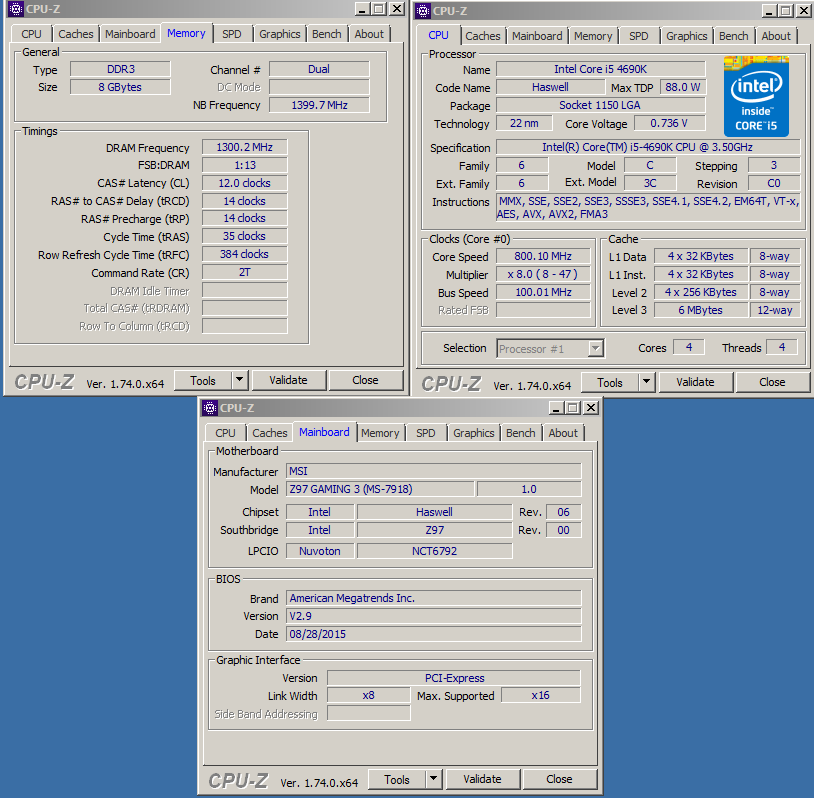Open the Memory tab in the Mainboard window
814x798 pixels.
point(380,433)
